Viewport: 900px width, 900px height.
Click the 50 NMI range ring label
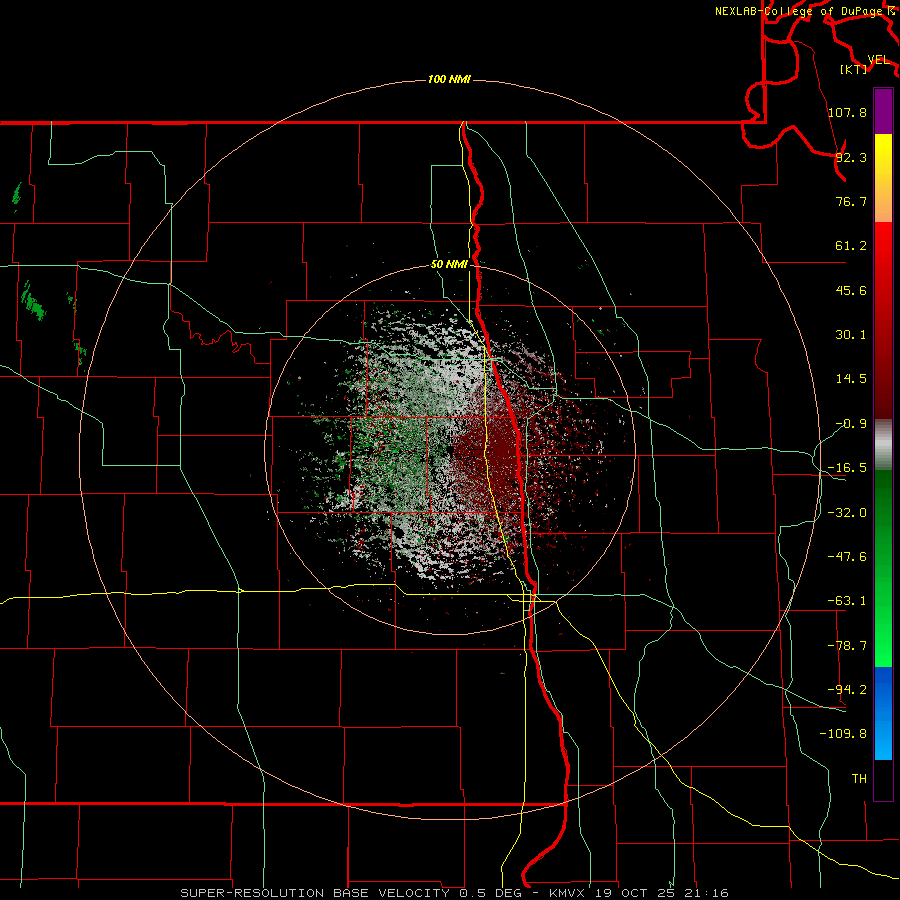click(x=449, y=264)
